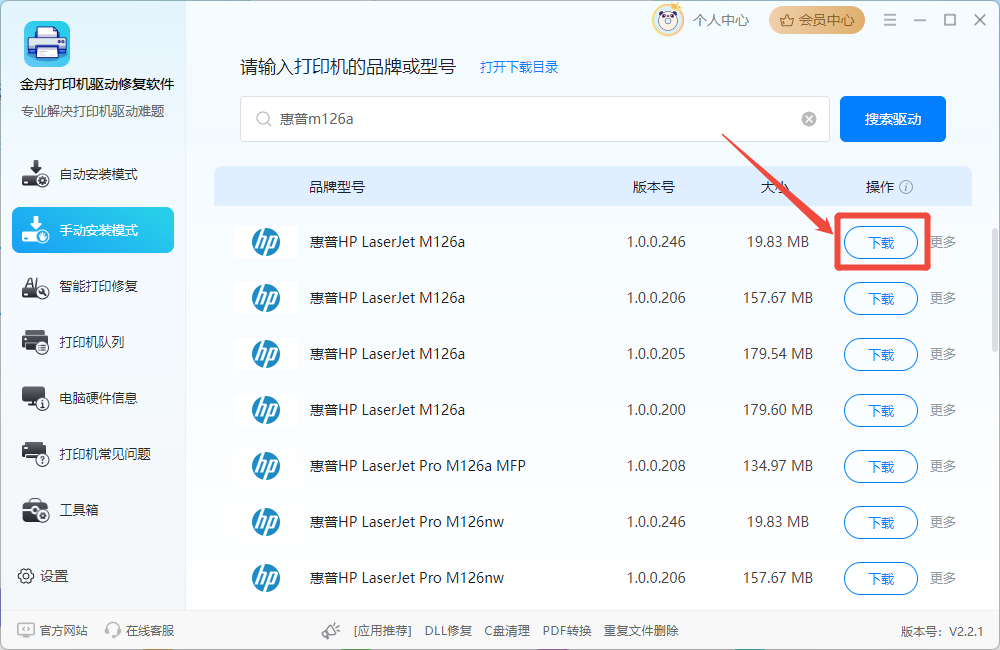Click 版本号: V2.2.1 label
The image size is (1000, 650).
tap(942, 632)
